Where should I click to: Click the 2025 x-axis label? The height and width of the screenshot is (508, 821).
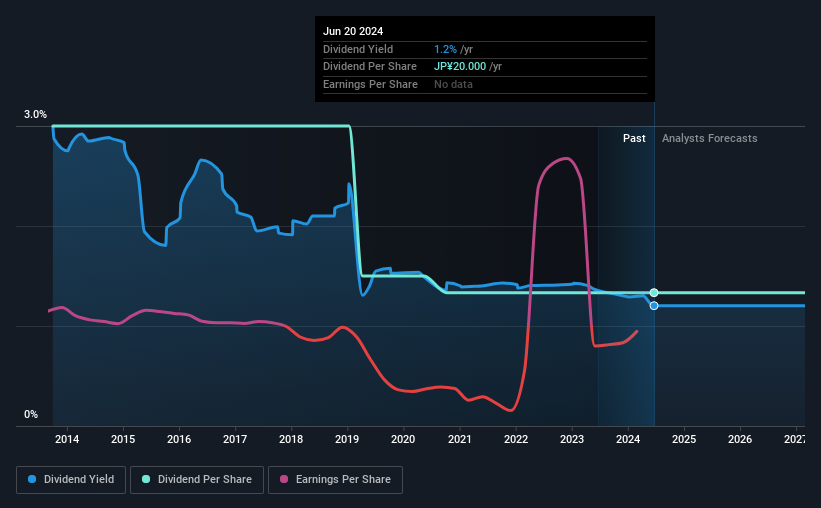684,439
